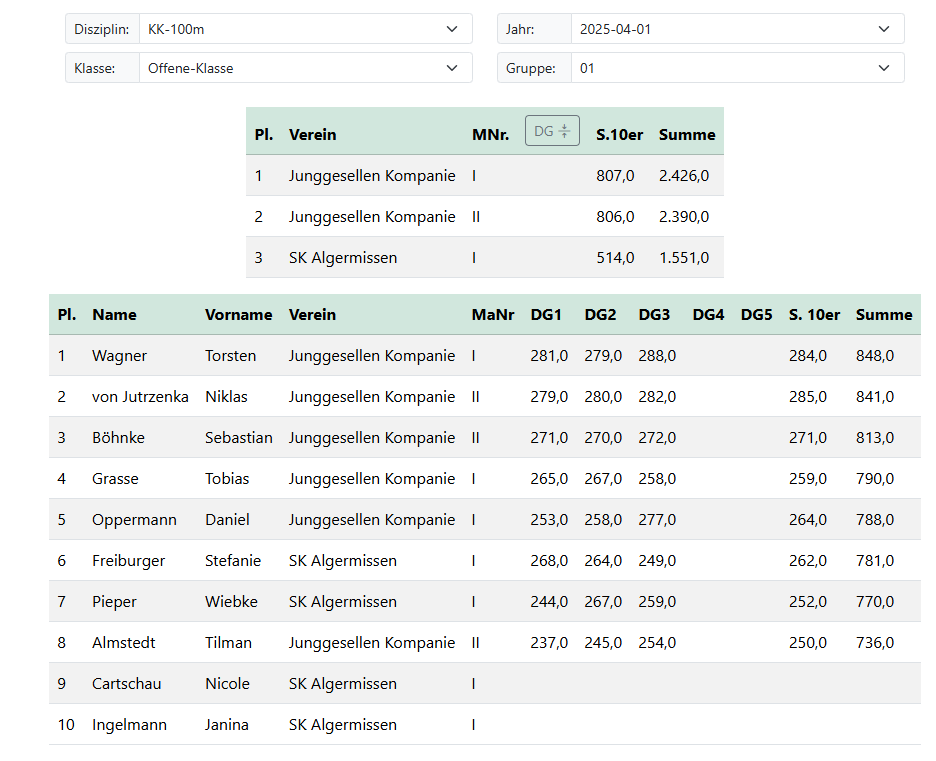Screen dimensions: 936x761
Task: Click the name von Jutrzenka
Action: coord(140,397)
